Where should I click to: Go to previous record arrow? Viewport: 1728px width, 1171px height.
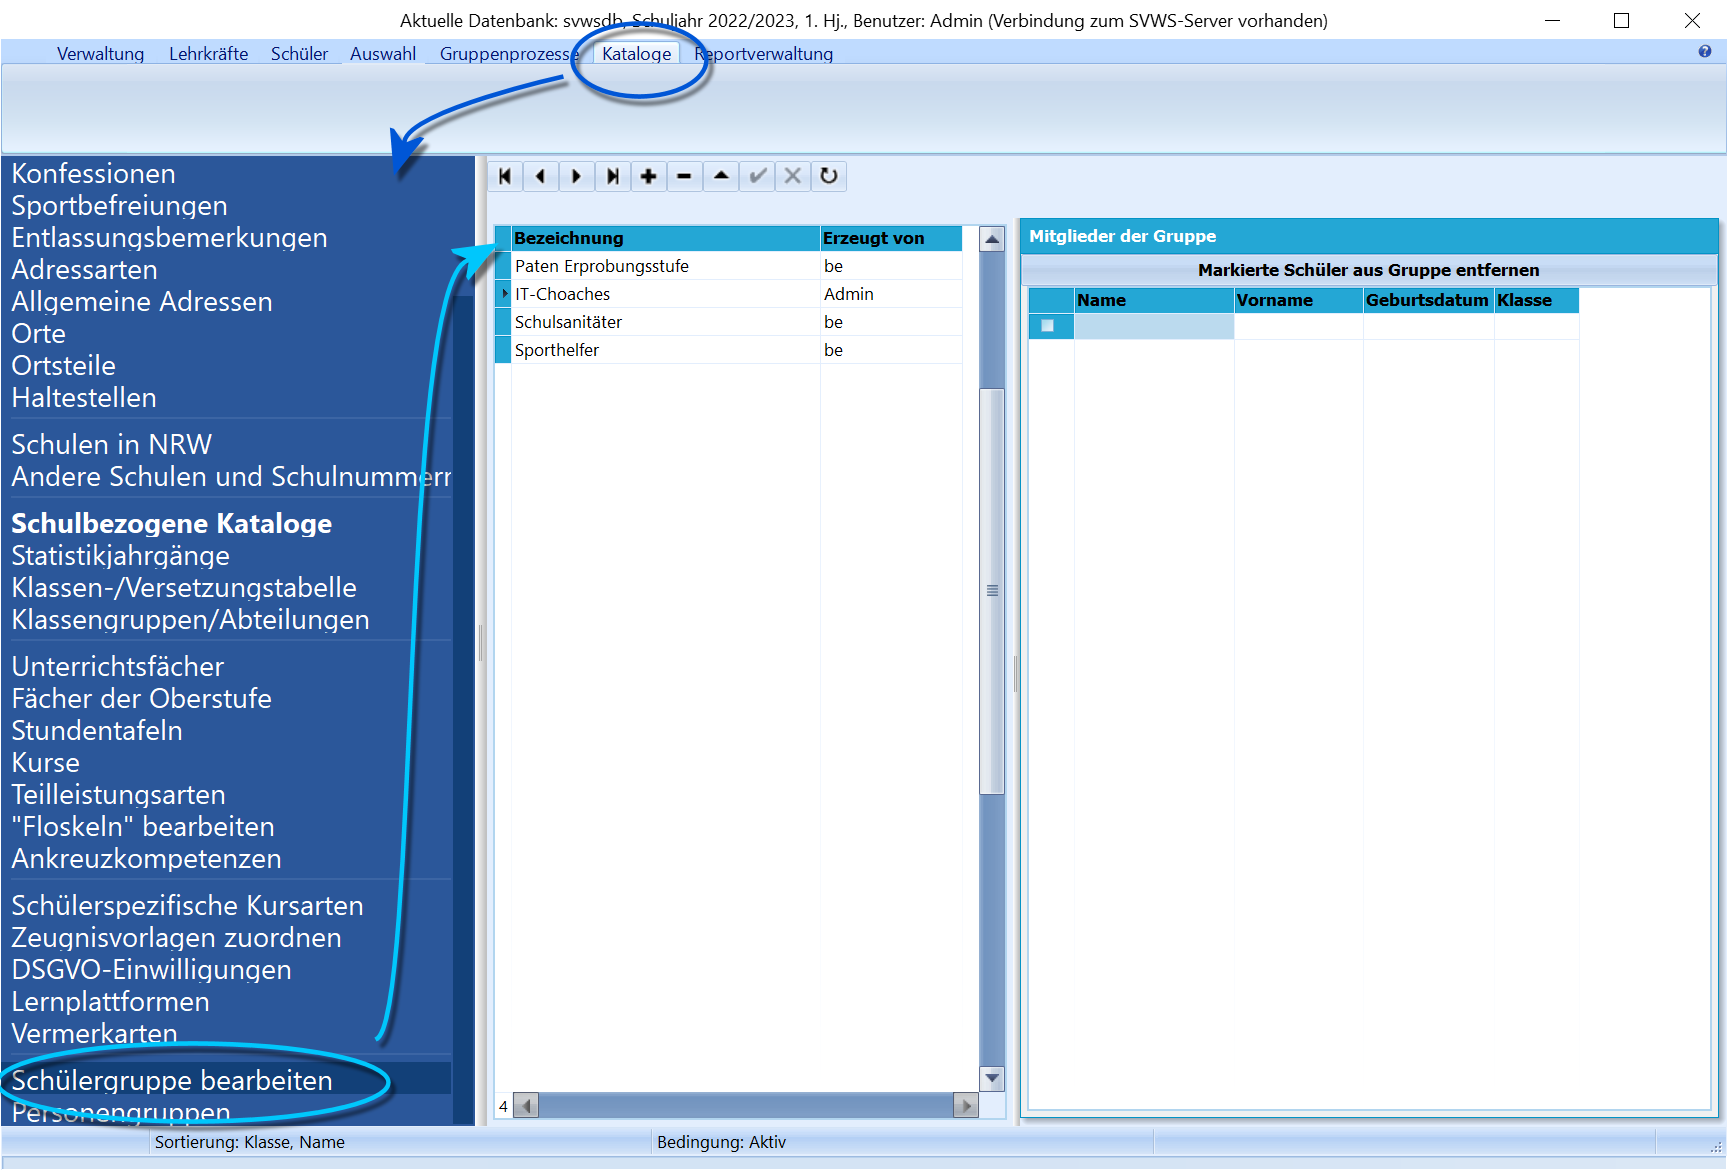pyautogui.click(x=541, y=177)
